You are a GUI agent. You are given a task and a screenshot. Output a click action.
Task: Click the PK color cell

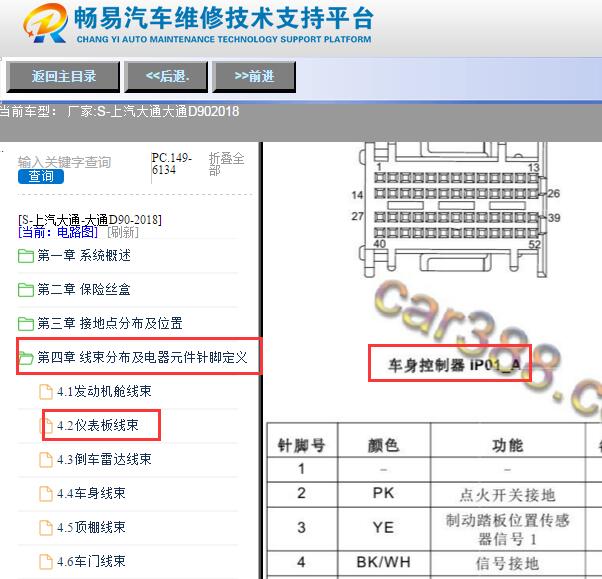click(383, 493)
